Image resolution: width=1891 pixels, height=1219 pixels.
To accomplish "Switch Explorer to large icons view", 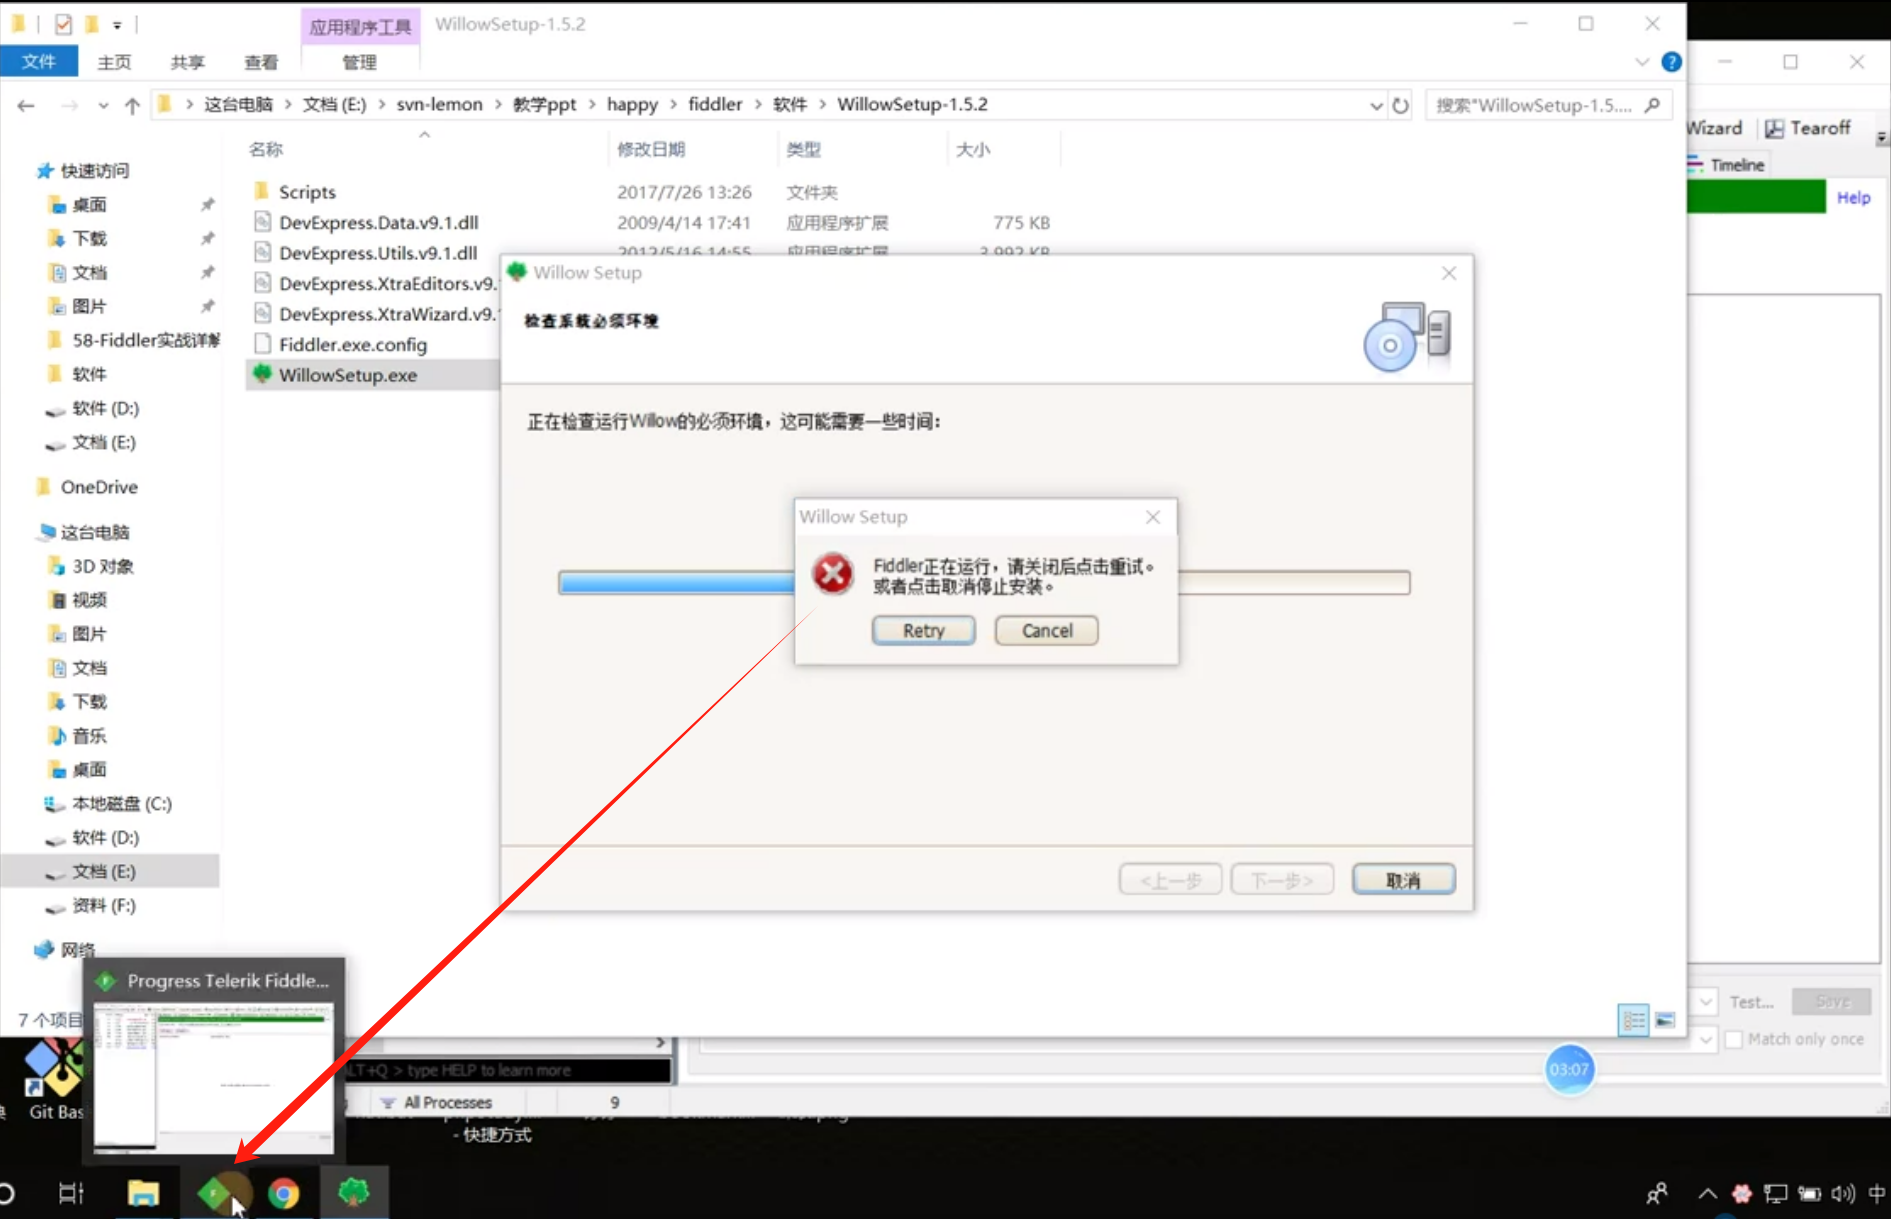I will pos(1665,1020).
